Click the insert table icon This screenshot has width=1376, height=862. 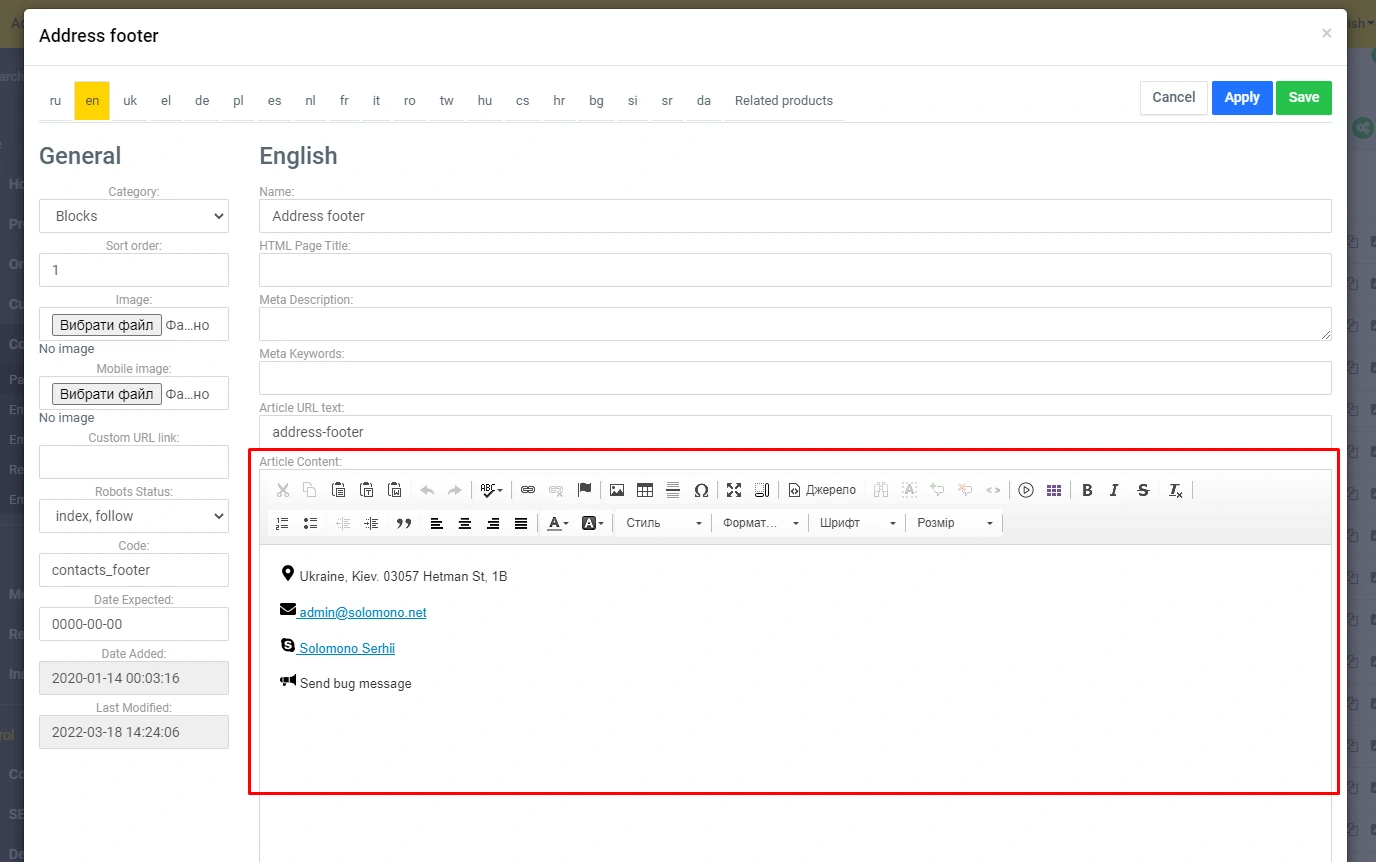pyautogui.click(x=645, y=490)
